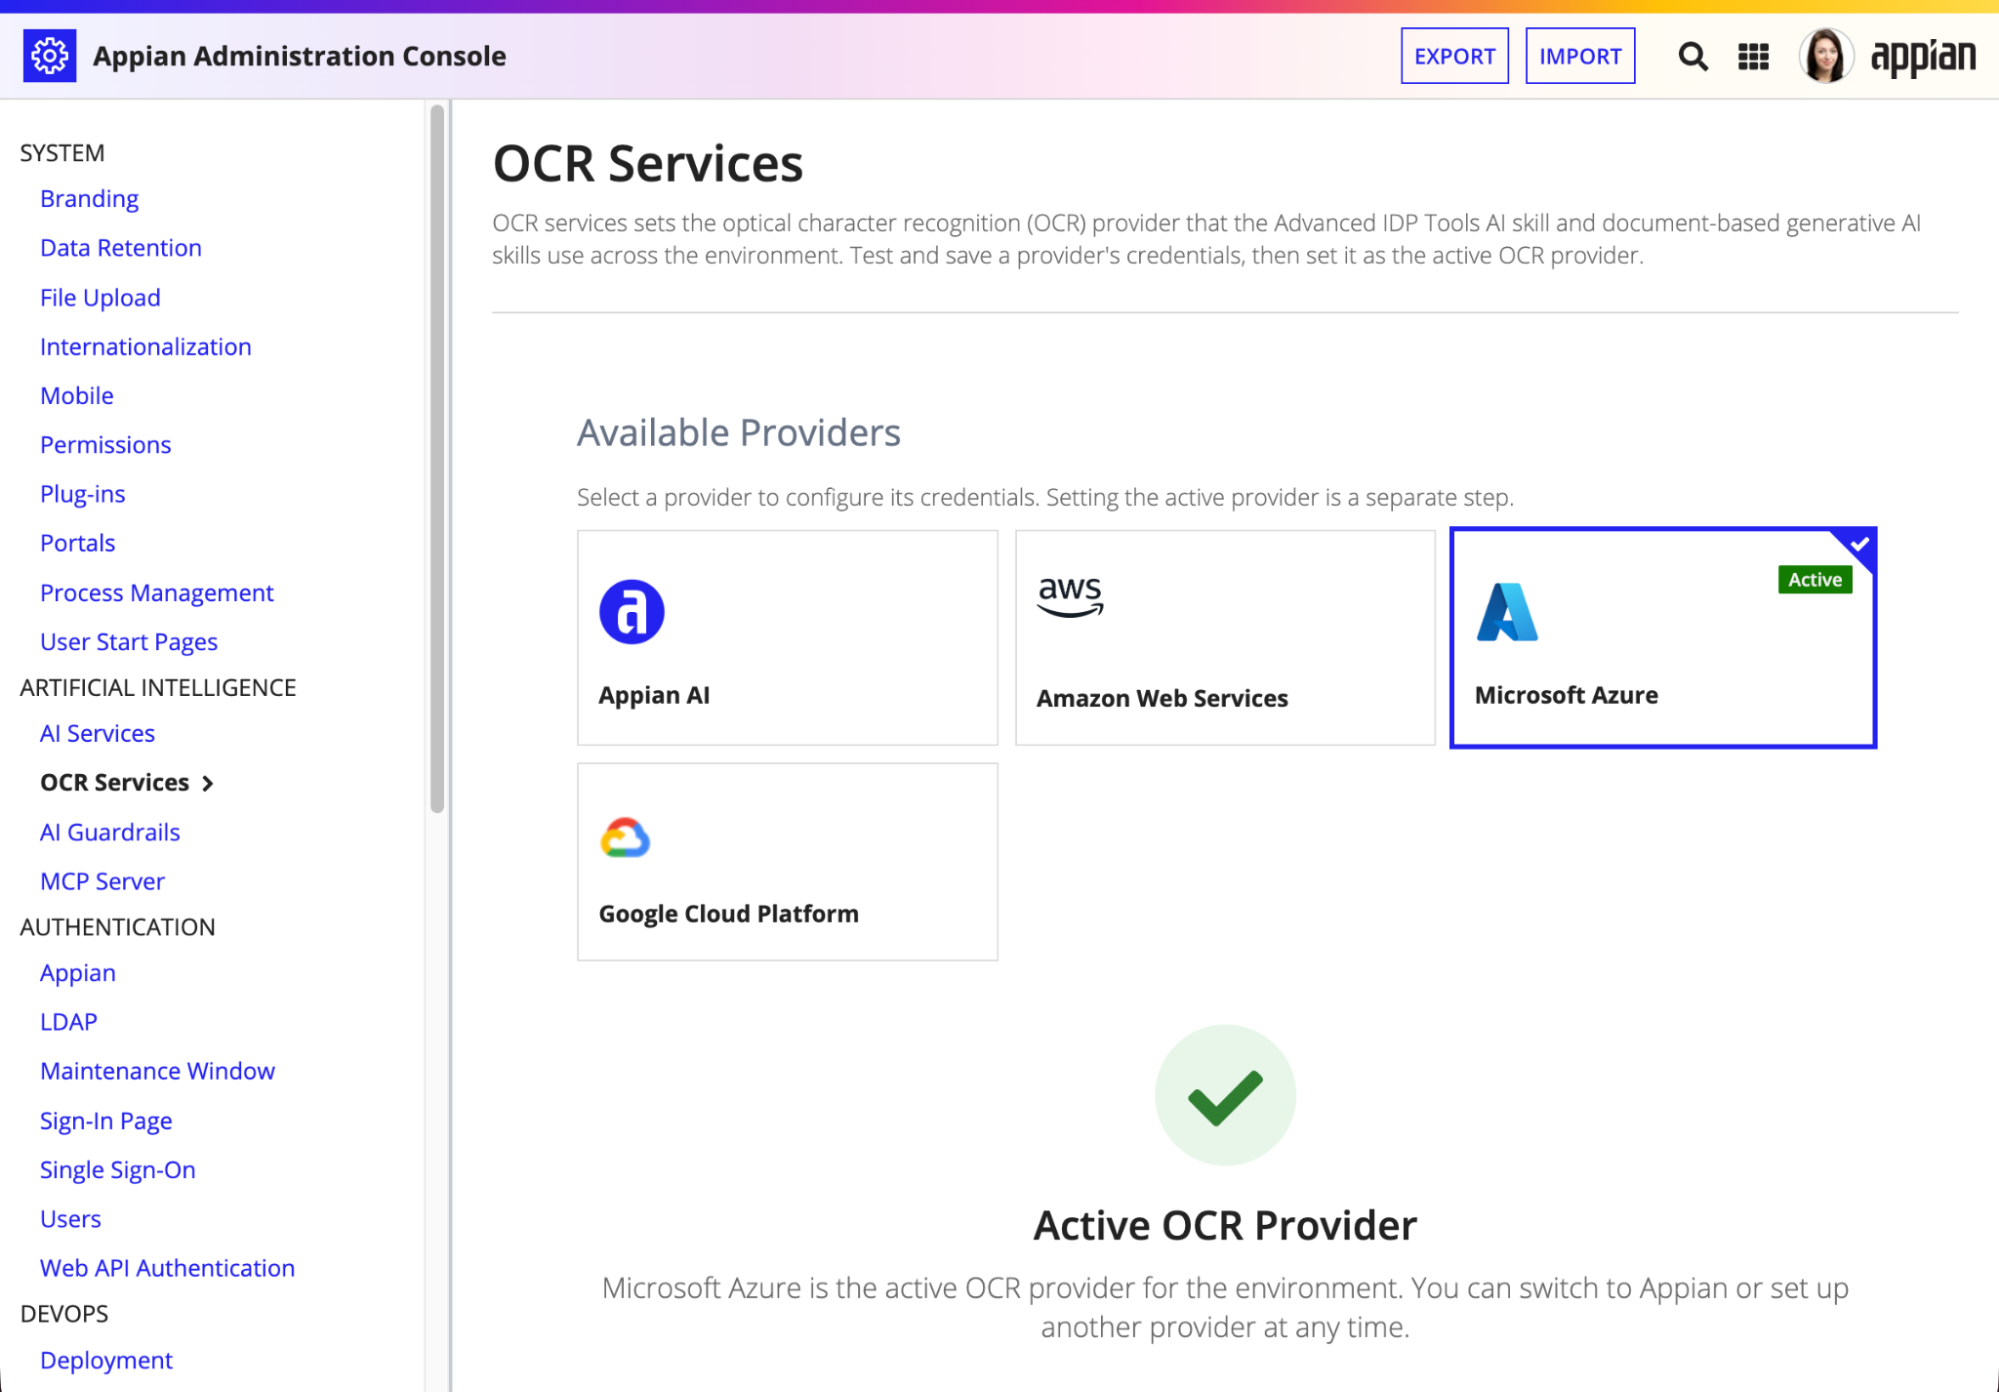This screenshot has width=1999, height=1392.
Task: Open Sign-In Page settings
Action: click(x=106, y=1121)
